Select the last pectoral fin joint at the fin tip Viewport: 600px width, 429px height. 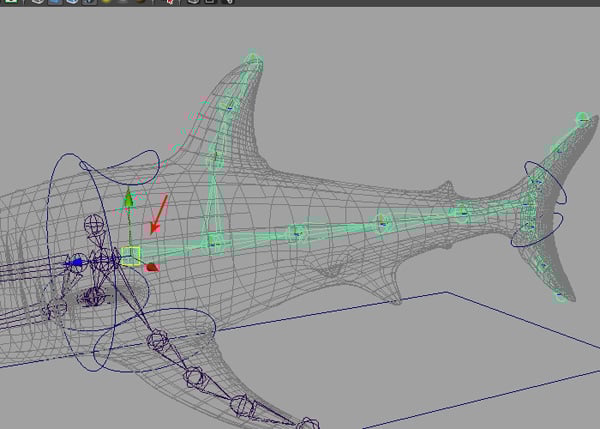(x=308, y=423)
